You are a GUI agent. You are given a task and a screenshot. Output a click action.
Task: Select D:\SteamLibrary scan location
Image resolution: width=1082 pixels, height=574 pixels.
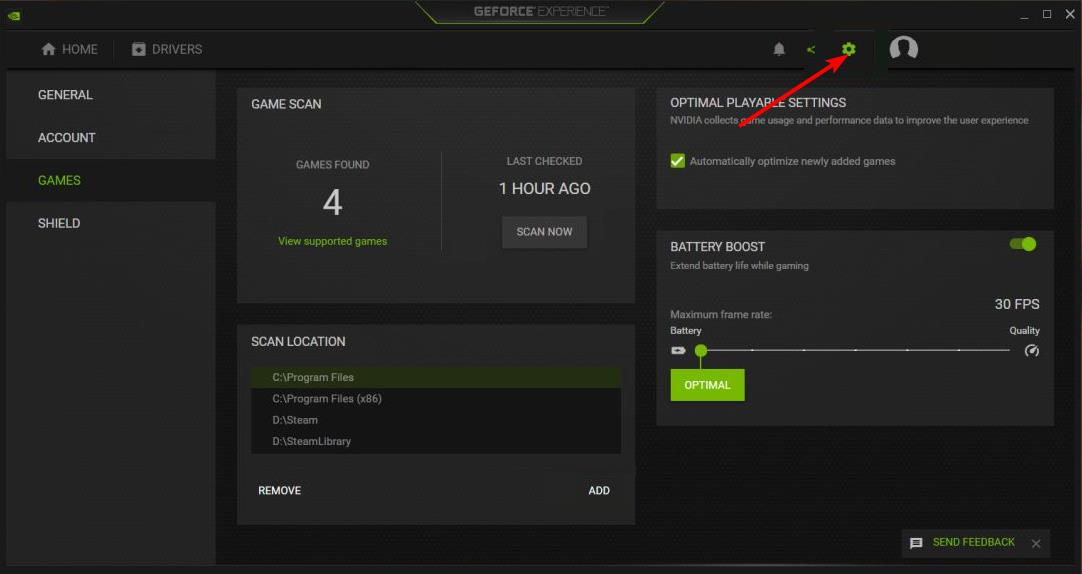pos(436,441)
